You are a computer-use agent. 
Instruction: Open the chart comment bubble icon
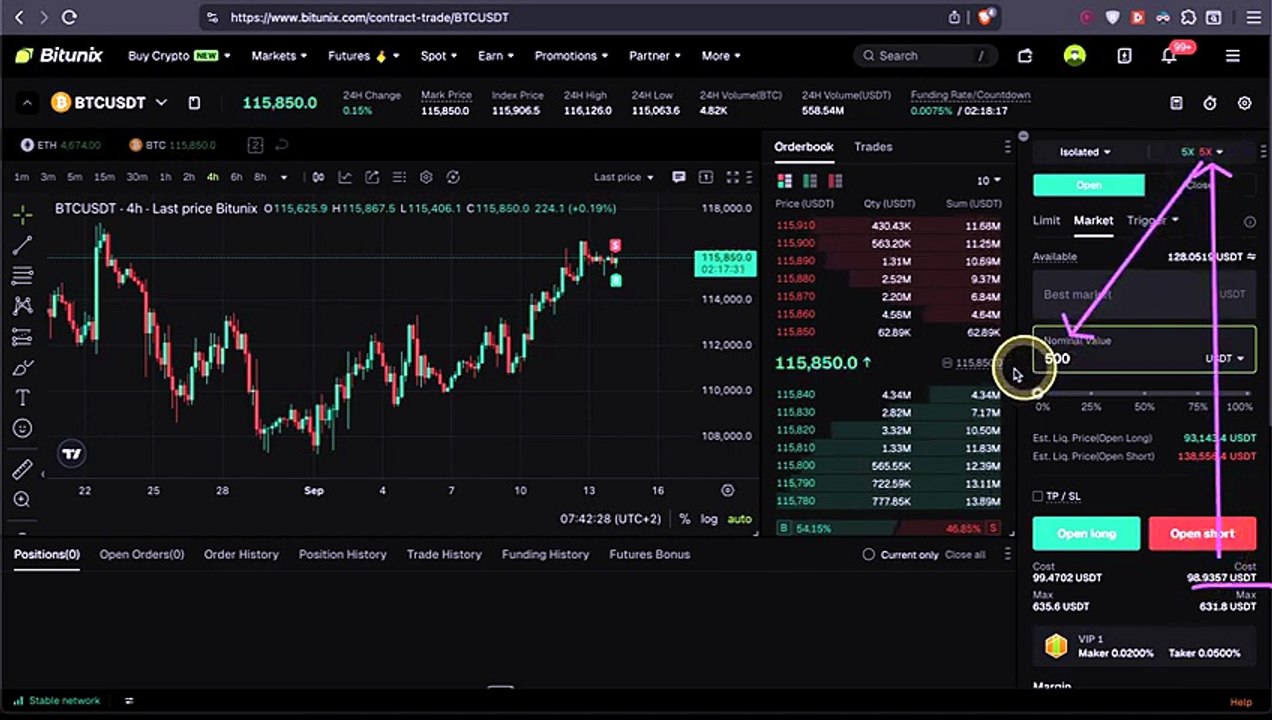pyautogui.click(x=679, y=177)
